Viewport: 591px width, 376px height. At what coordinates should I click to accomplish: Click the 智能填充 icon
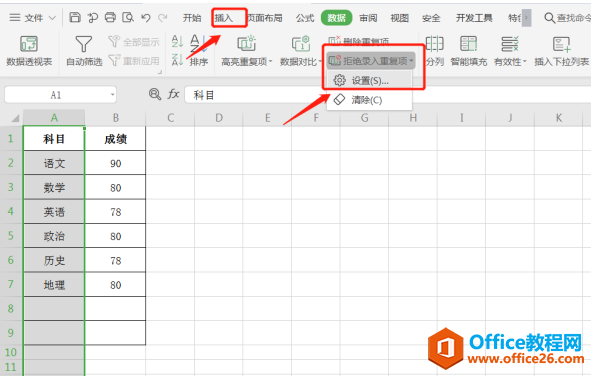pyautogui.click(x=469, y=51)
